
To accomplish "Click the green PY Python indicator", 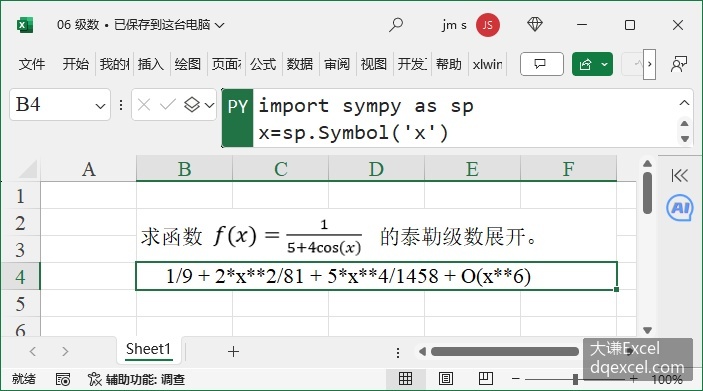I will click(x=238, y=118).
